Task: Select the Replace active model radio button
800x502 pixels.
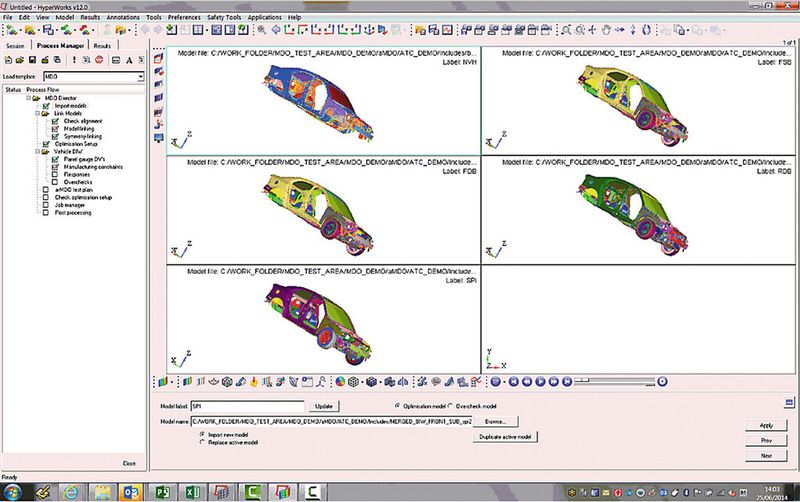Action: 203,442
